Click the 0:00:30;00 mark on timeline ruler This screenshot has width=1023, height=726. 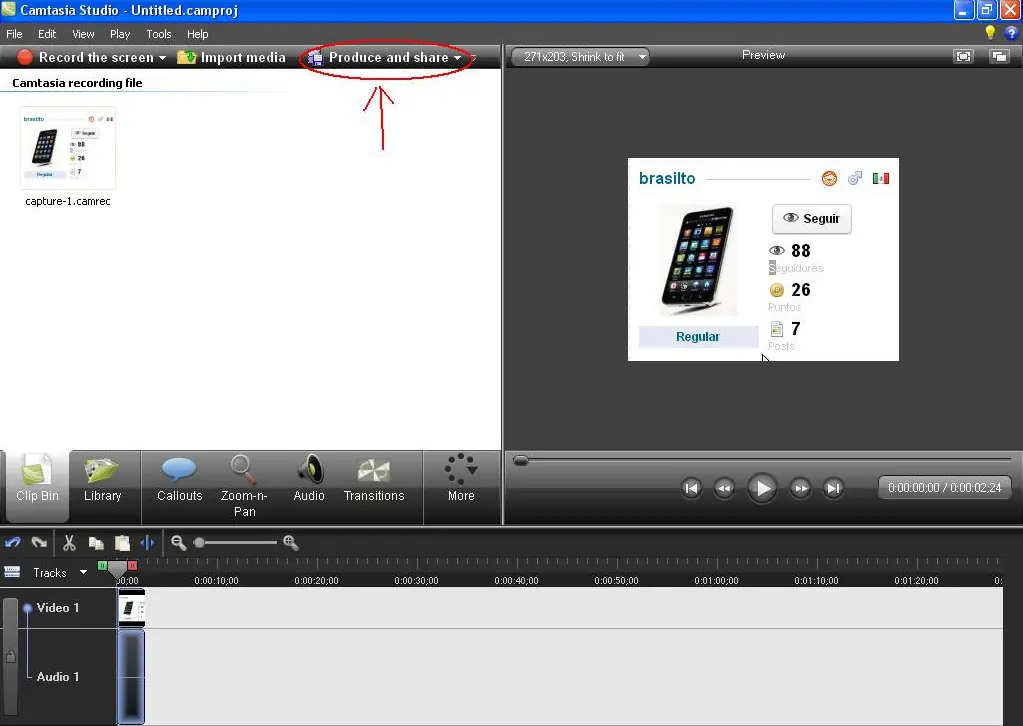click(416, 581)
